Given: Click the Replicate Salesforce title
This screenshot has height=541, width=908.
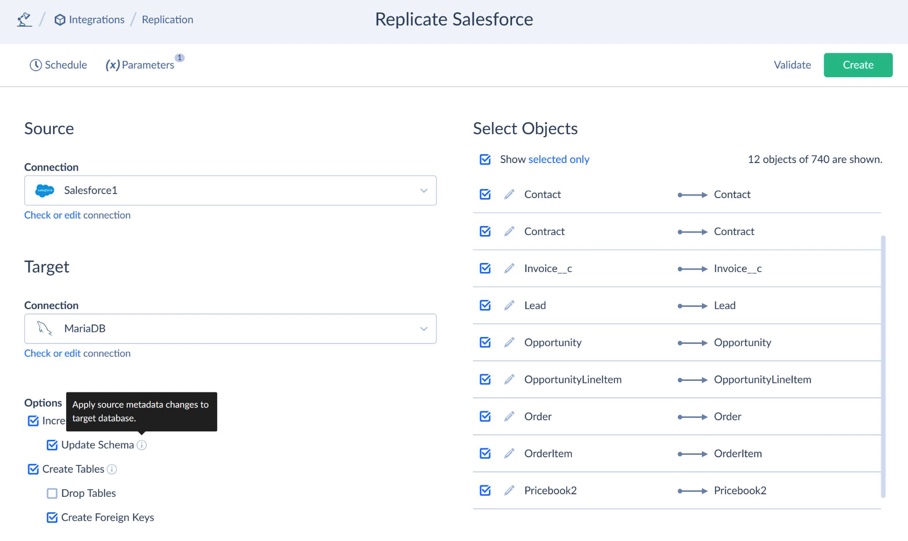Looking at the screenshot, I should (x=454, y=19).
